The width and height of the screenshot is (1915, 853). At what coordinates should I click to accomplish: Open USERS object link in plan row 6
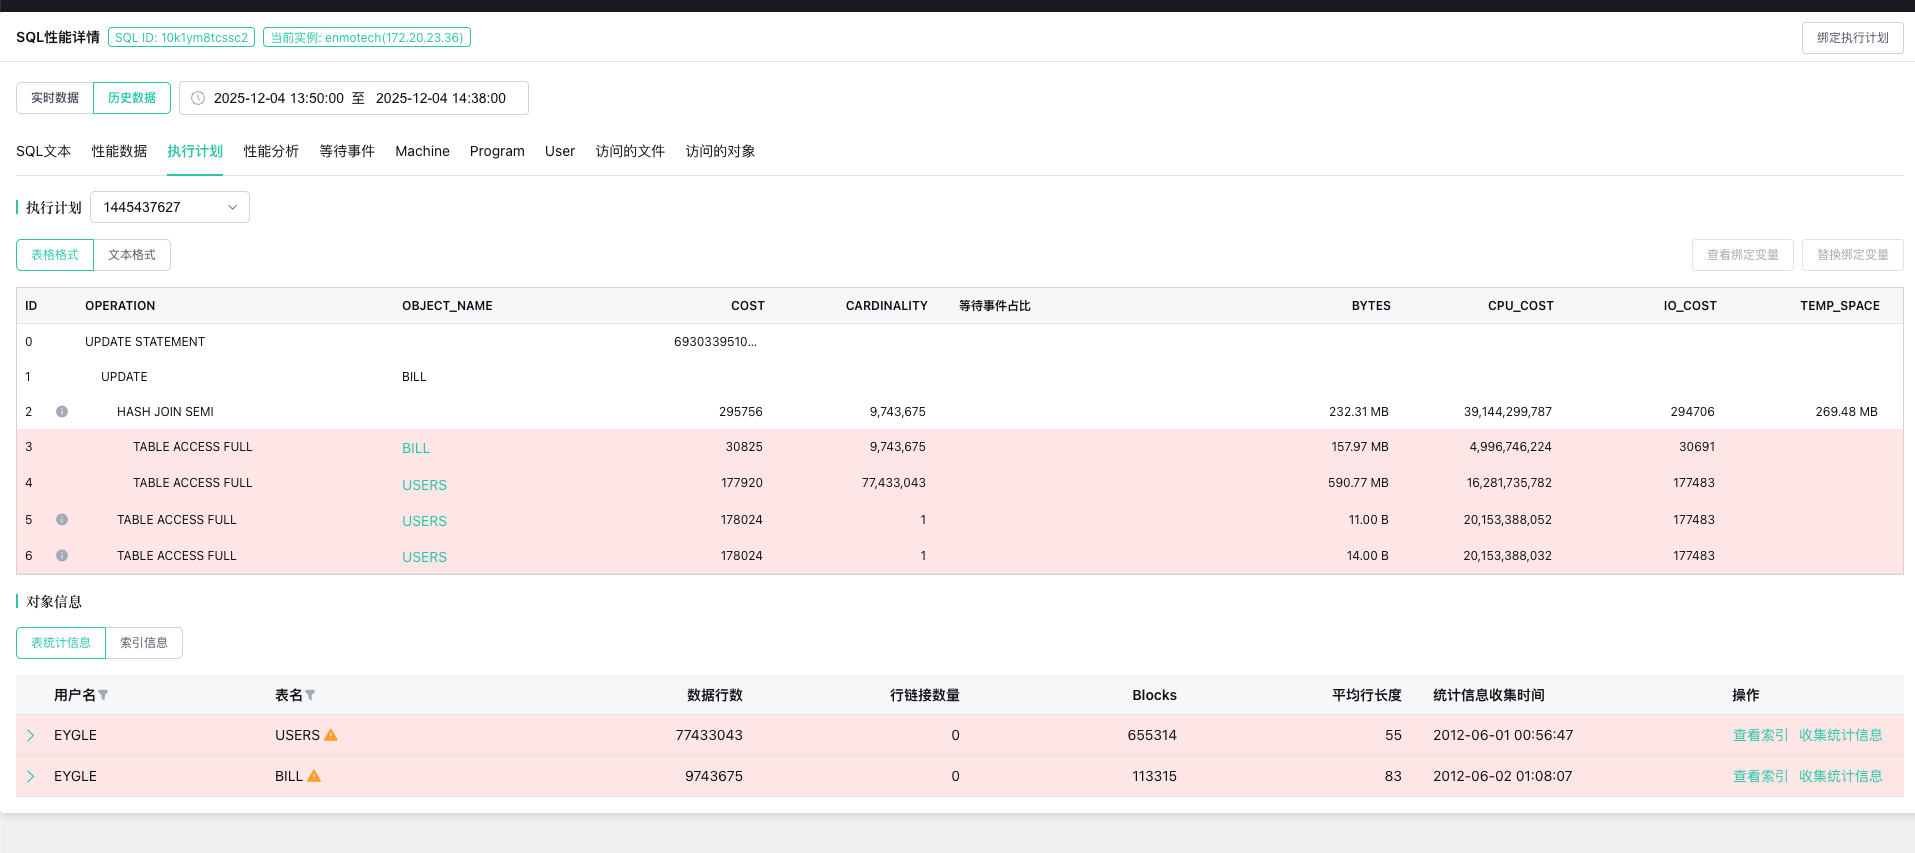tap(424, 557)
